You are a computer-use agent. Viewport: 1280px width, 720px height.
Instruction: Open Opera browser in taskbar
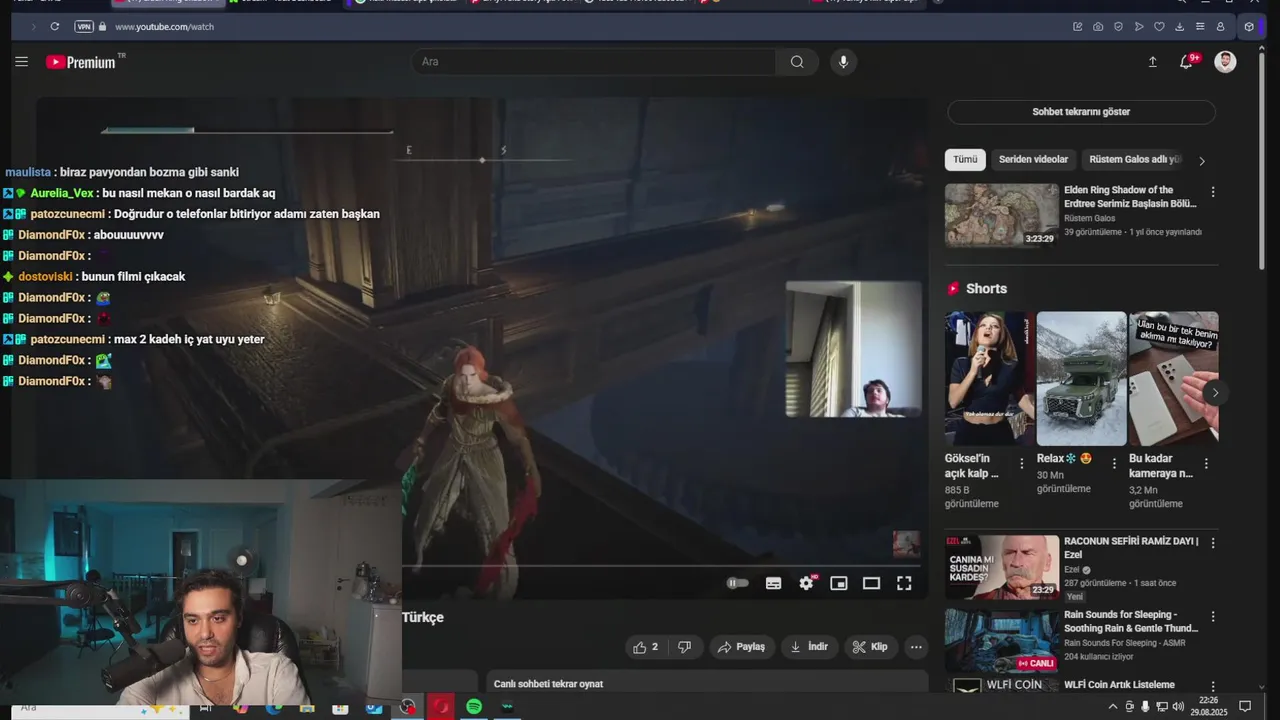441,707
